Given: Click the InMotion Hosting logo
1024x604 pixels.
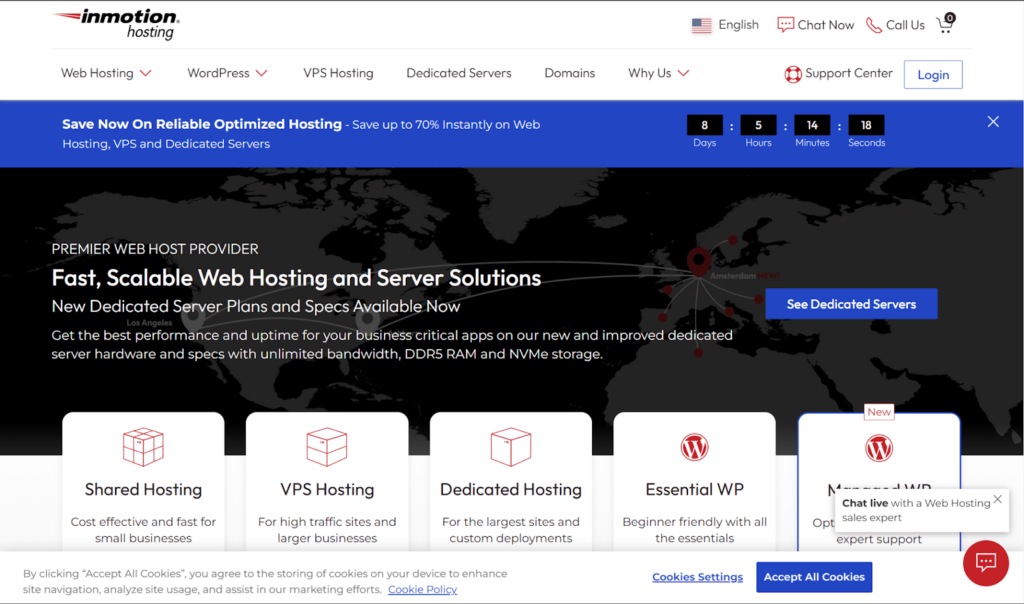Looking at the screenshot, I should [x=116, y=24].
